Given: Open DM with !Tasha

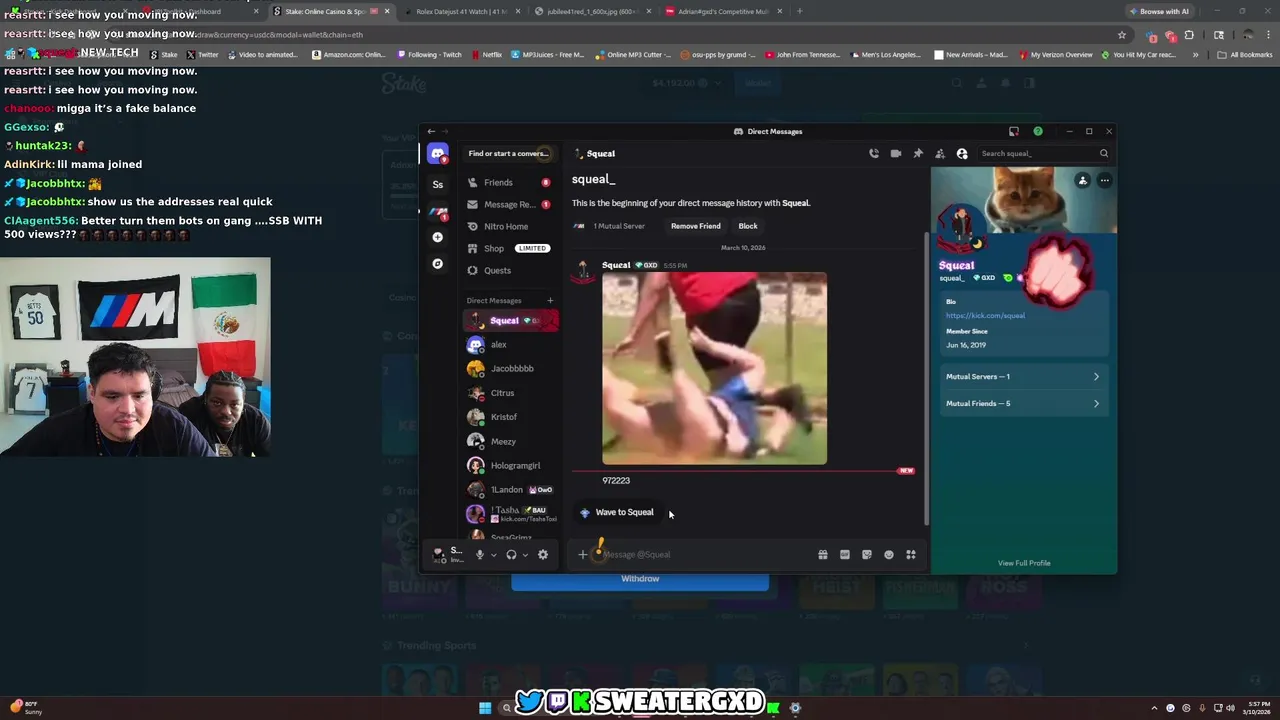Looking at the screenshot, I should click(511, 513).
